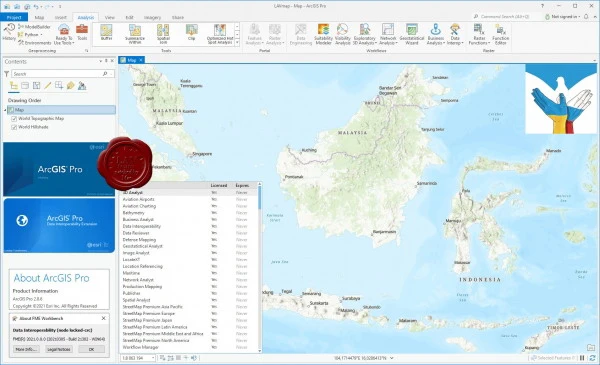Click the Contents filter funnel icon
This screenshot has width=600, height=365.
click(6, 73)
